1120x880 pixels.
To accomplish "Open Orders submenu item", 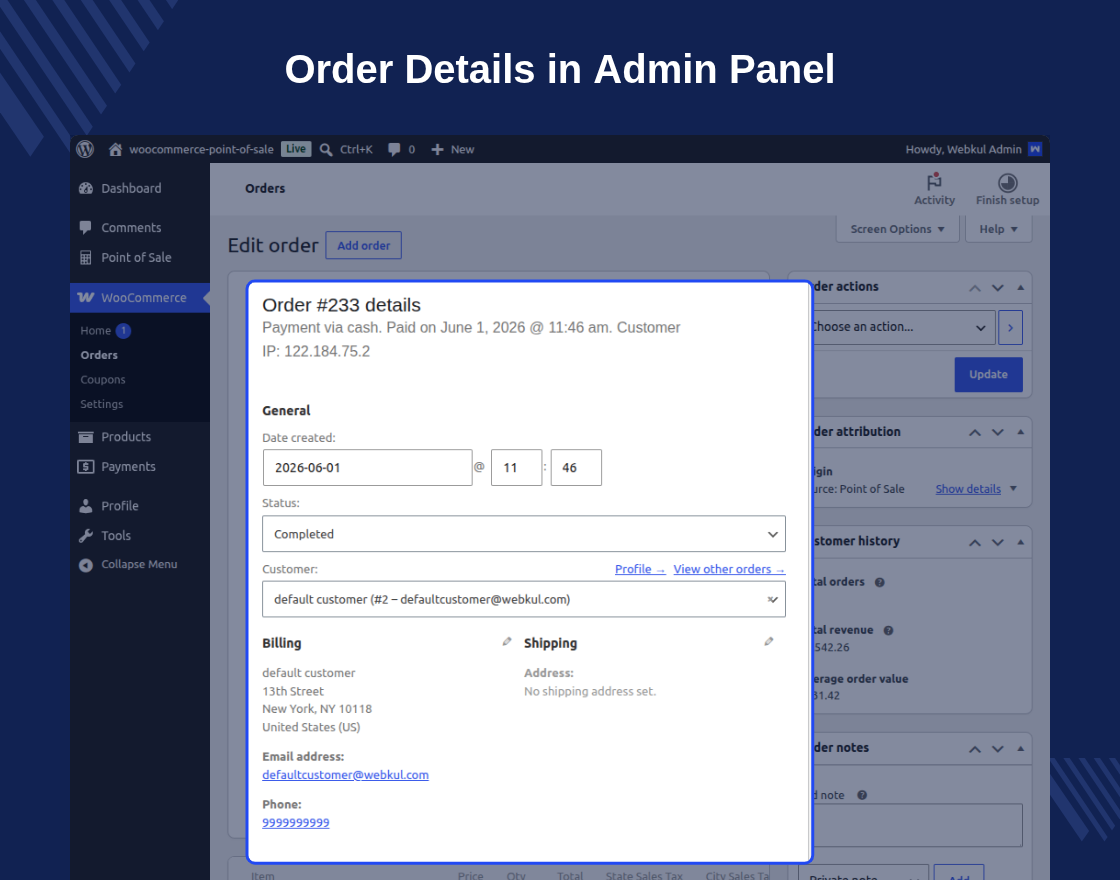I will [99, 355].
